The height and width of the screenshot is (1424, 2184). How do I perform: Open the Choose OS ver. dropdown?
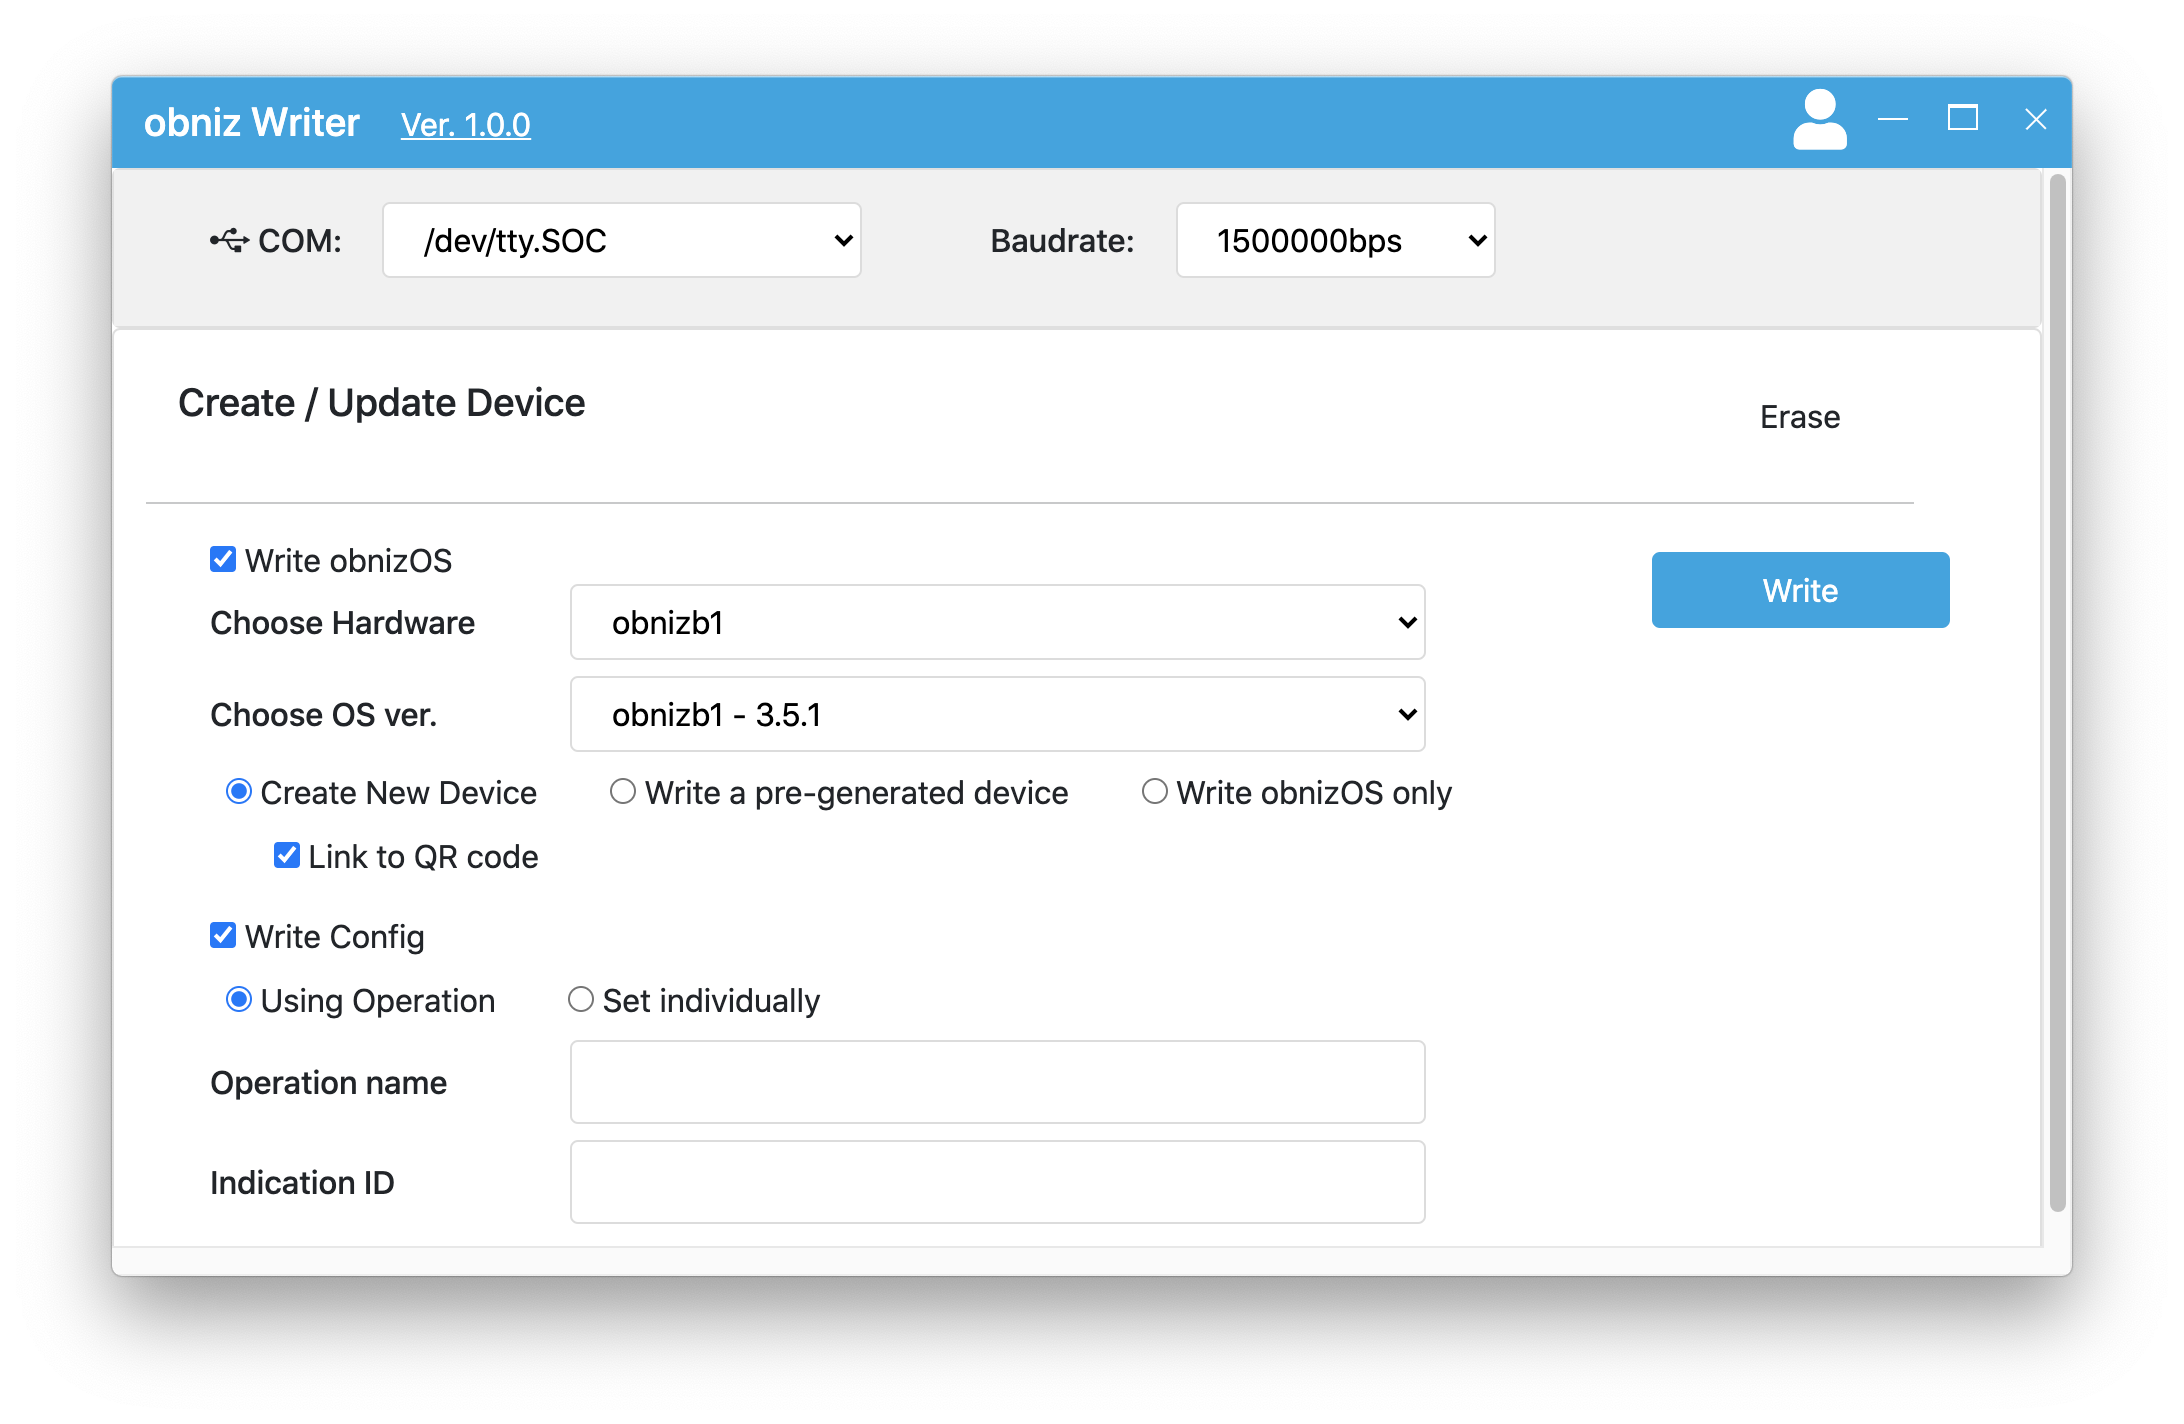click(x=996, y=714)
